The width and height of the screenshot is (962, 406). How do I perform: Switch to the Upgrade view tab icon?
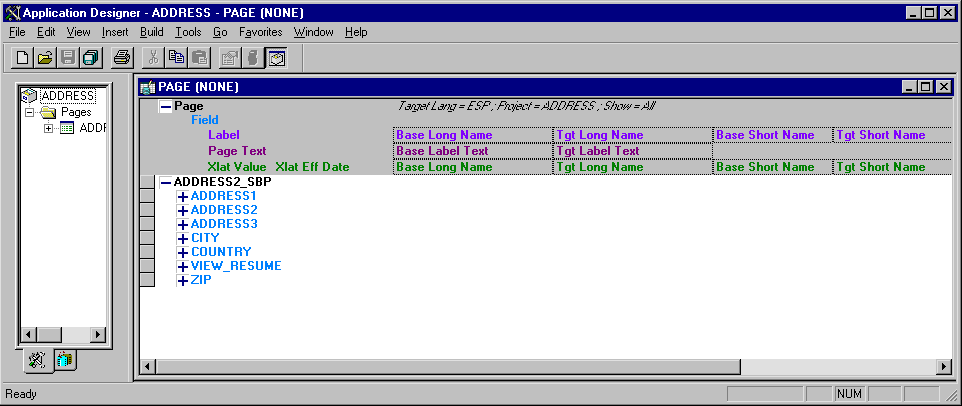point(64,359)
